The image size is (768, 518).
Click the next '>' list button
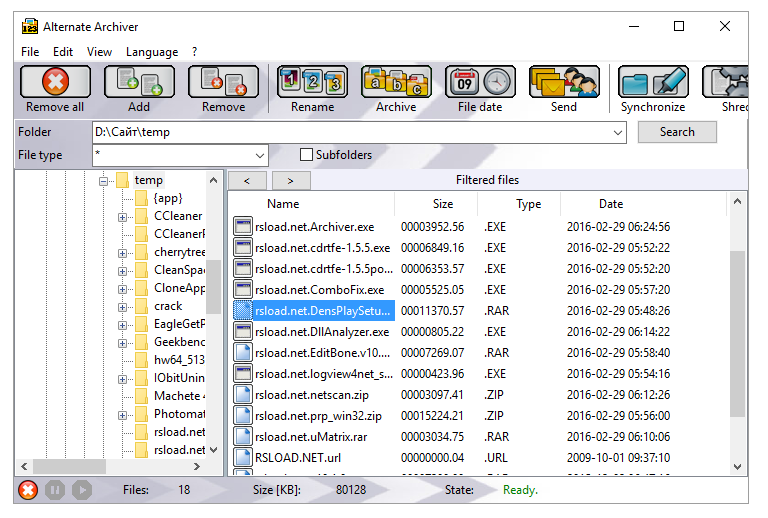291,181
